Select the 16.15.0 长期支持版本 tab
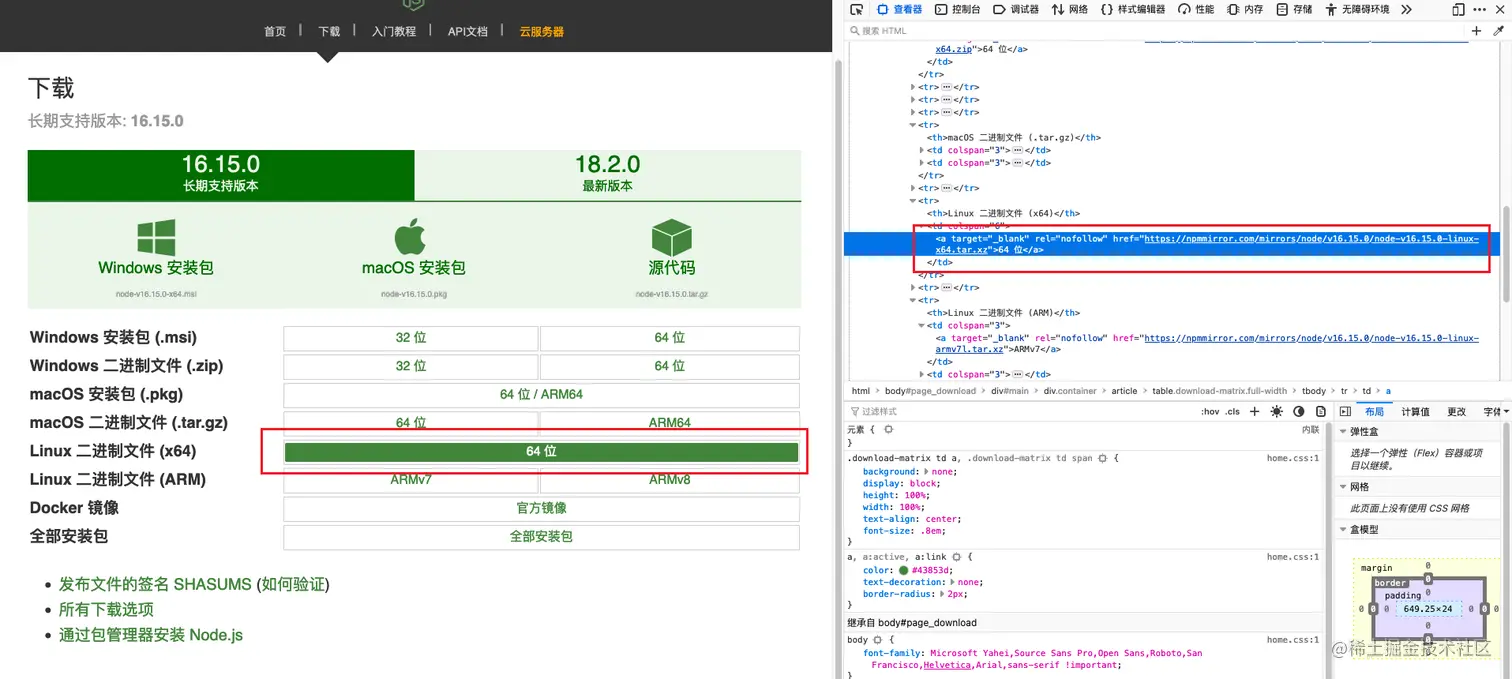Viewport: 1512px width, 679px height. coord(221,175)
